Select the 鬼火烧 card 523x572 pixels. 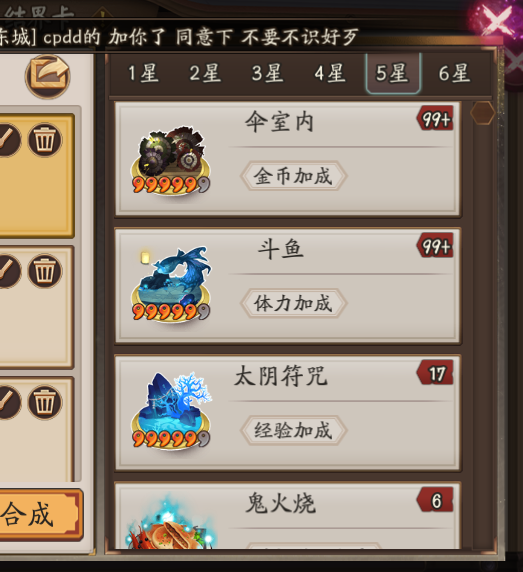288,515
